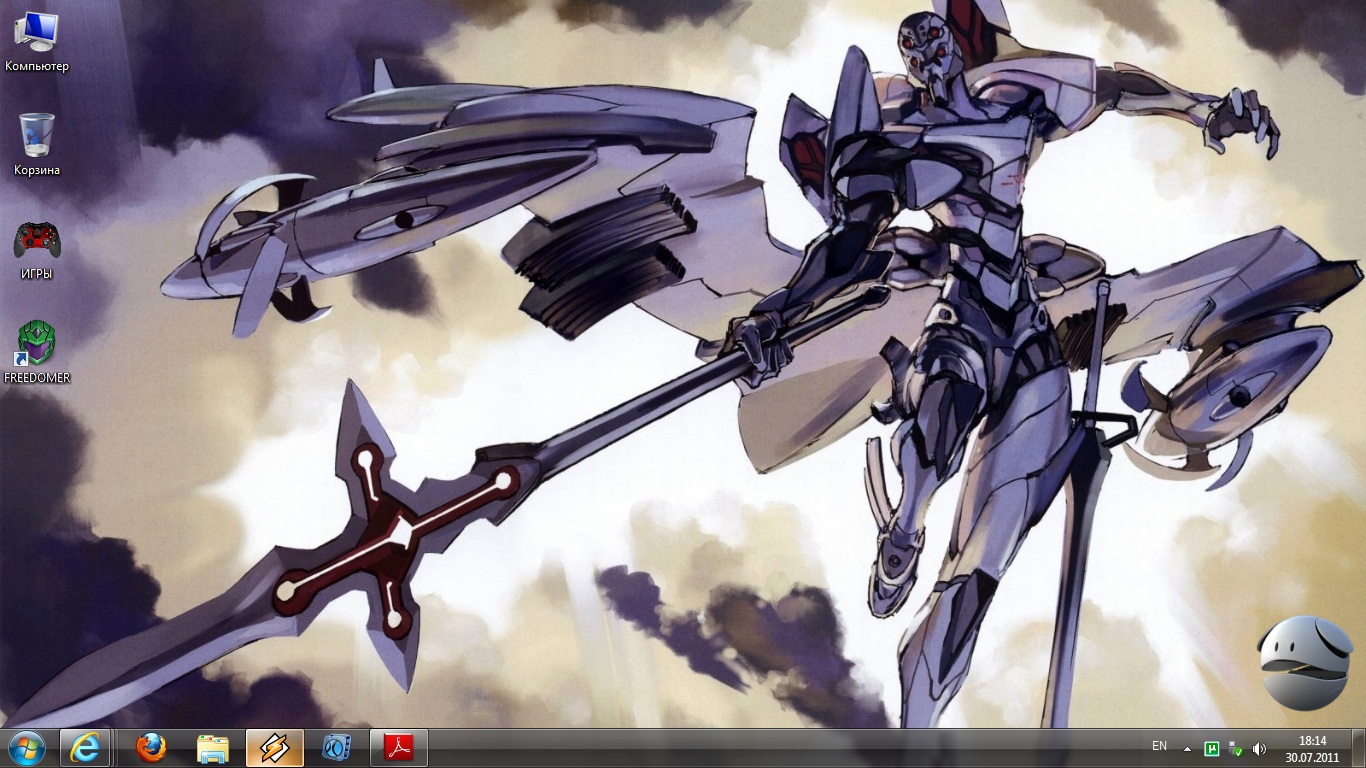Open the blue film-strip media player taskbar icon
The image size is (1366, 768).
coord(337,748)
